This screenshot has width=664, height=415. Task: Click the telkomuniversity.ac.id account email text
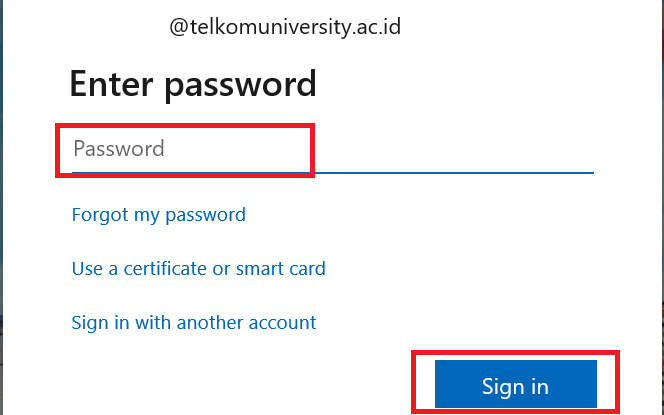[x=285, y=27]
